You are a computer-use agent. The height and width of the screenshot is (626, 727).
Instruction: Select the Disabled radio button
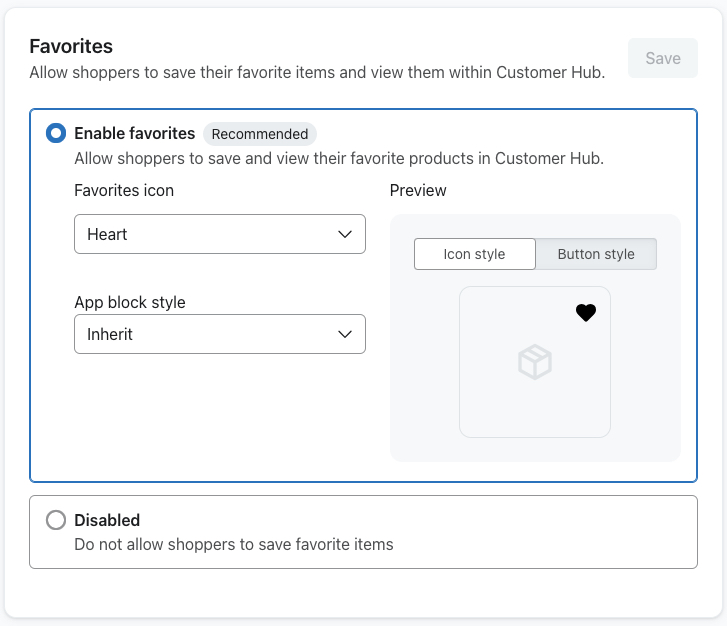point(56,520)
